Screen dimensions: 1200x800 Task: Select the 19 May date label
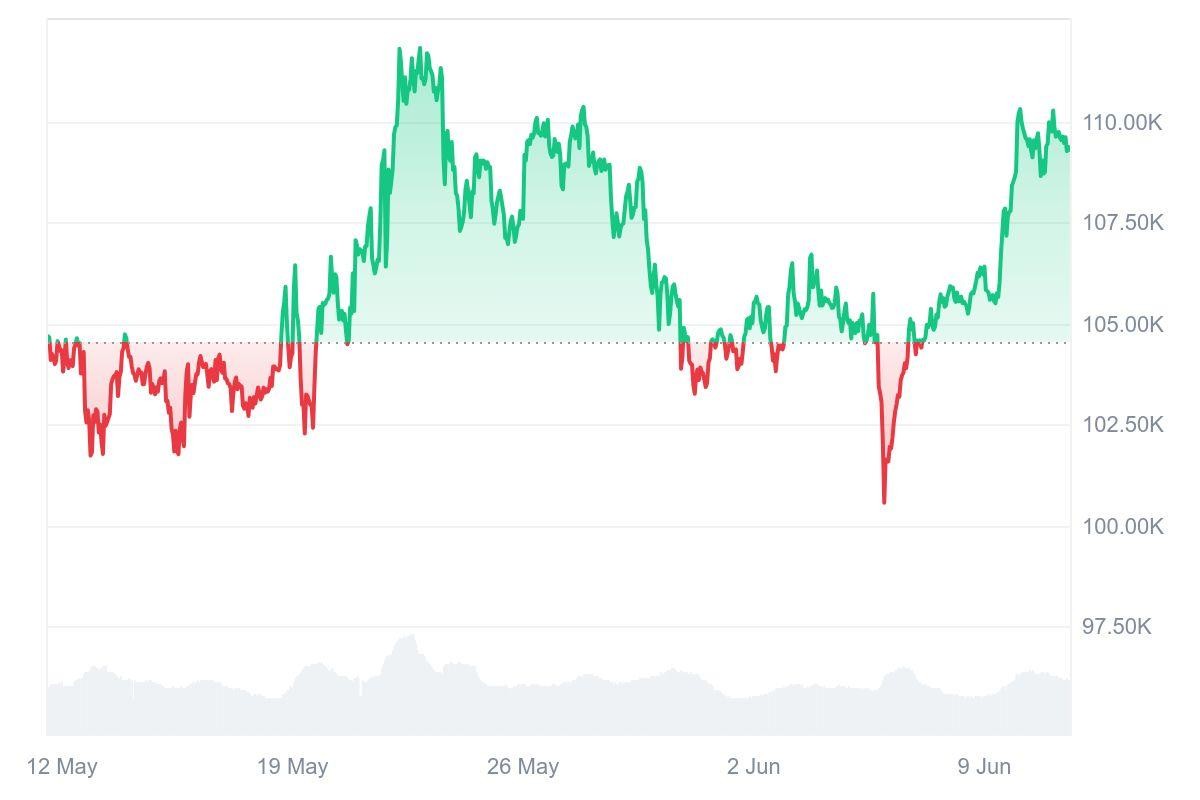(x=292, y=767)
